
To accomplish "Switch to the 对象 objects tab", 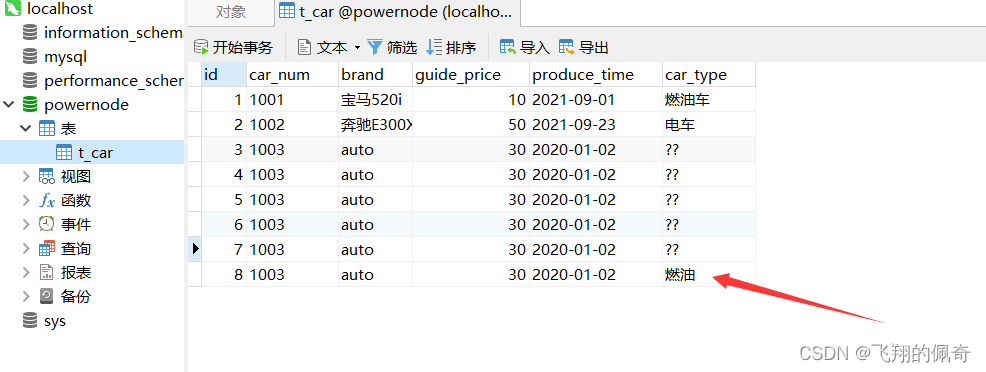I will tap(231, 12).
